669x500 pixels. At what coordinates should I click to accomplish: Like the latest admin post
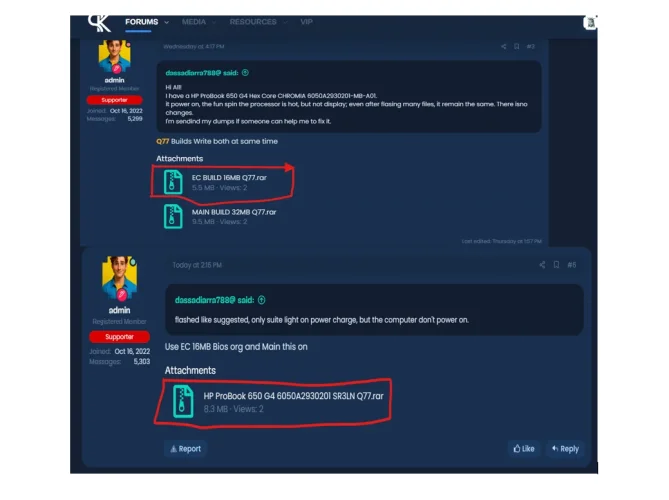click(524, 449)
